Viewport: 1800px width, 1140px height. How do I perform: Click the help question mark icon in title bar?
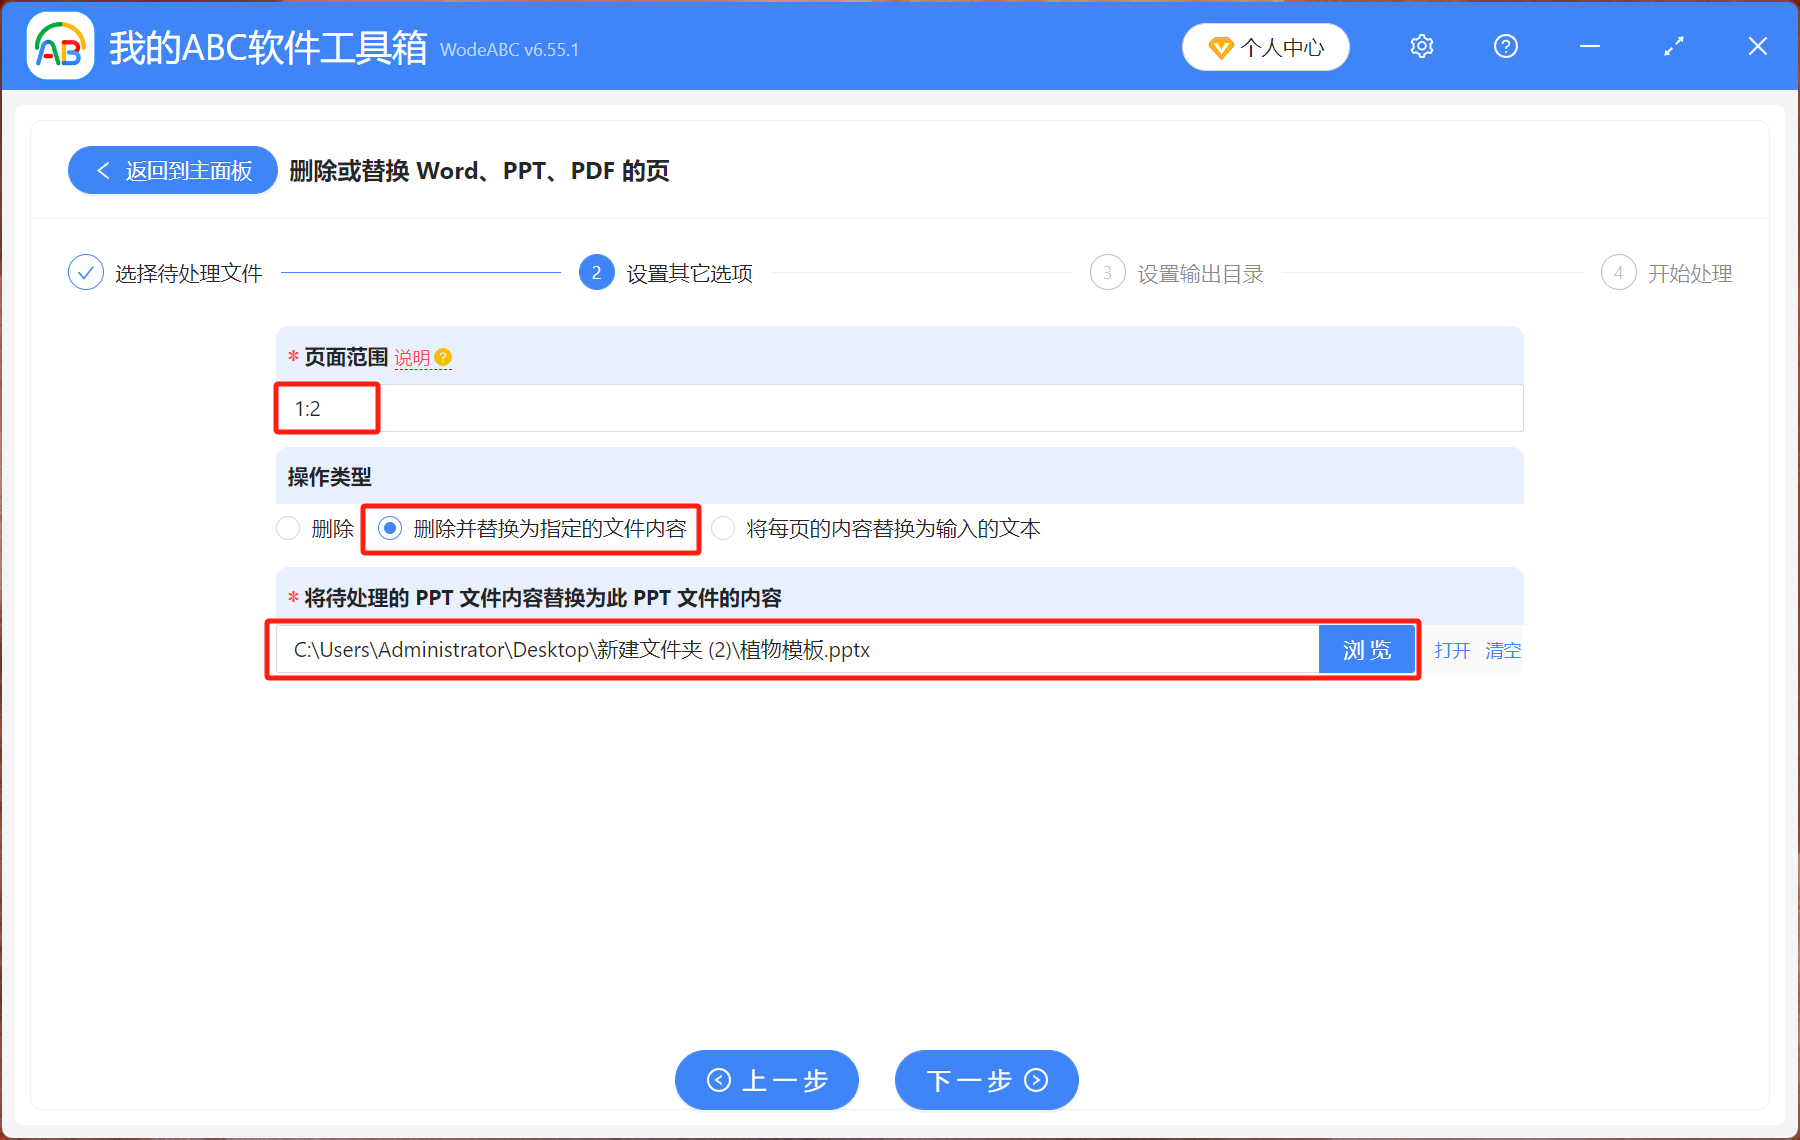pyautogui.click(x=1505, y=46)
